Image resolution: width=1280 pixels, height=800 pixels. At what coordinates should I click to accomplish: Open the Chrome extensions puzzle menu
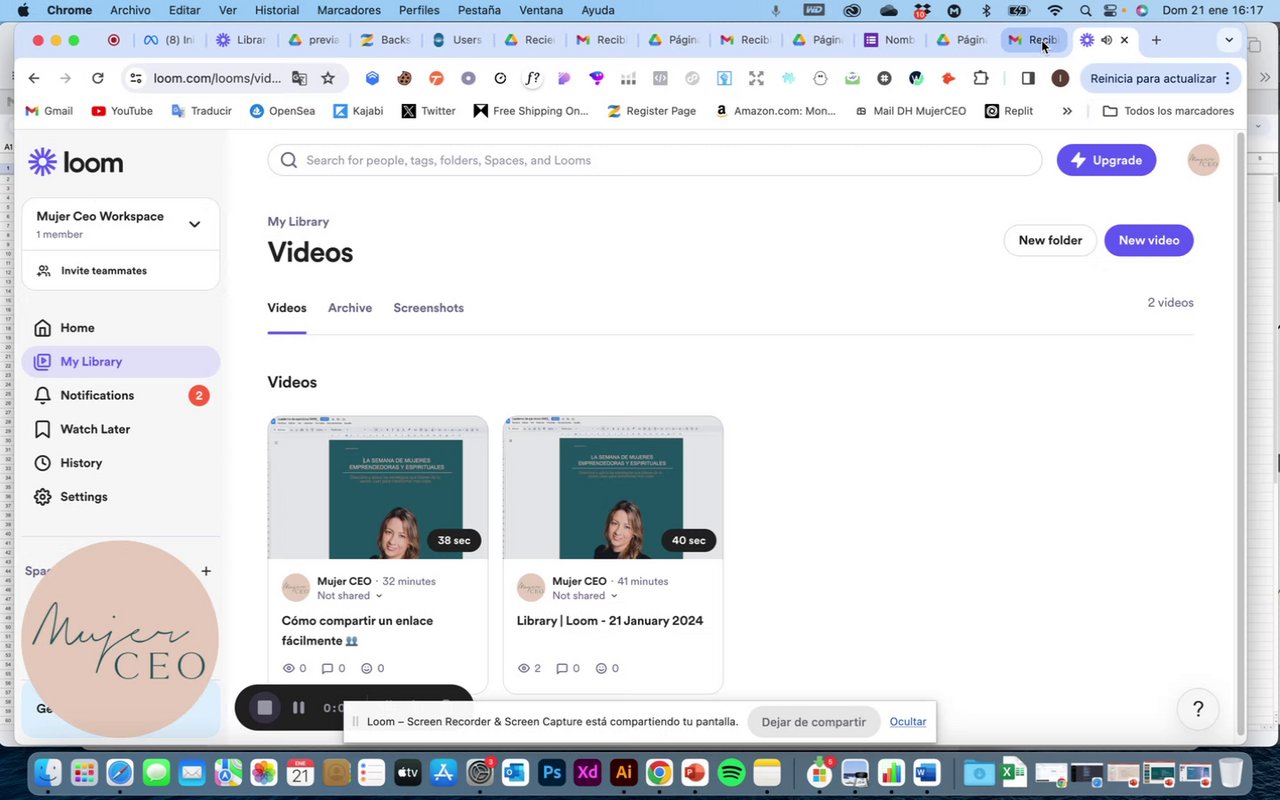[x=980, y=78]
